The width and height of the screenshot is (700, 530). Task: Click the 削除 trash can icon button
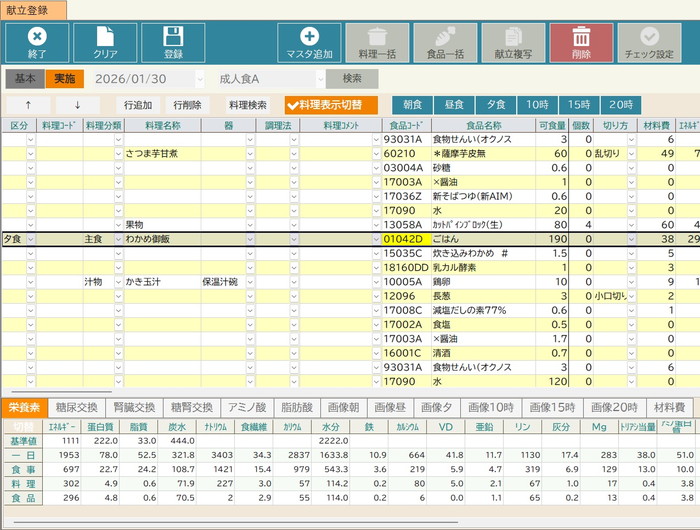581,43
